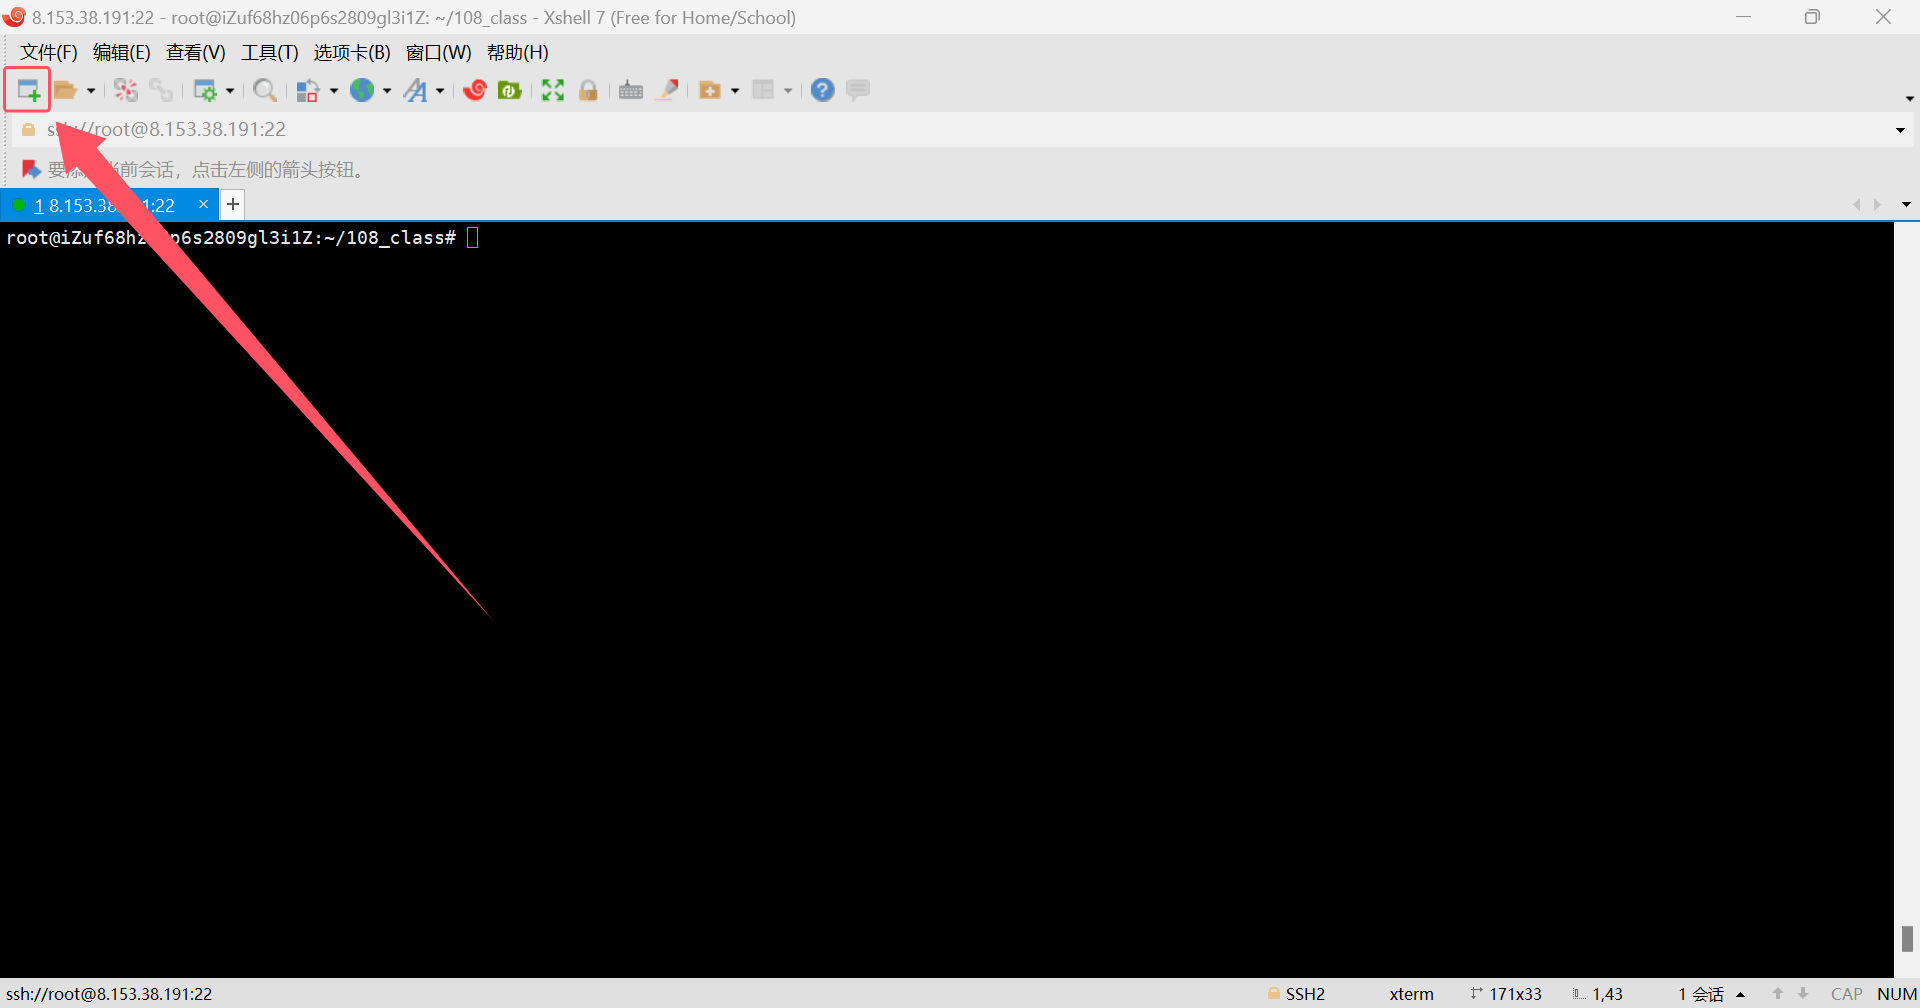Image resolution: width=1920 pixels, height=1008 pixels.
Task: Open the 查看(V) menu
Action: pos(196,53)
